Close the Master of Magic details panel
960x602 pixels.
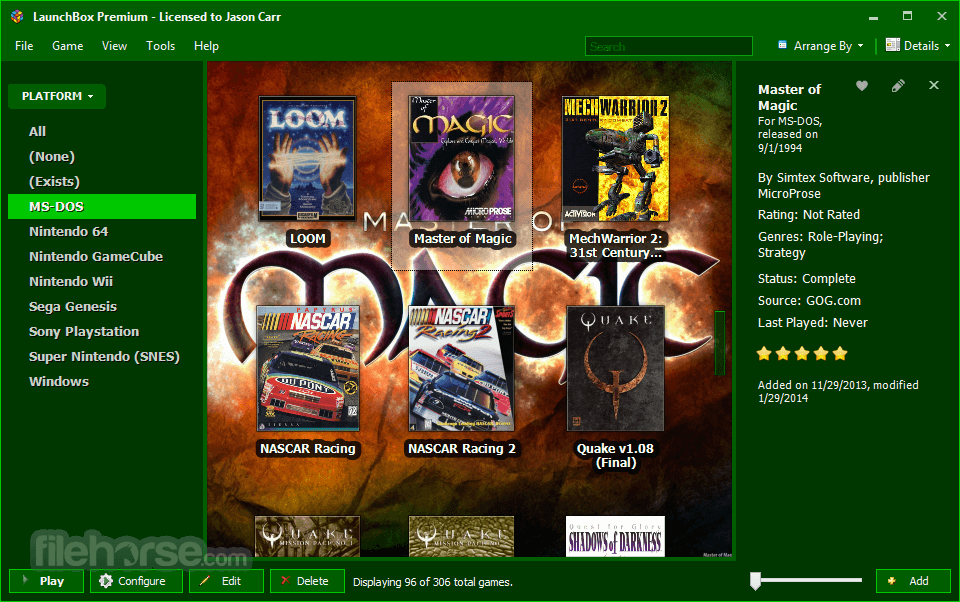[934, 86]
